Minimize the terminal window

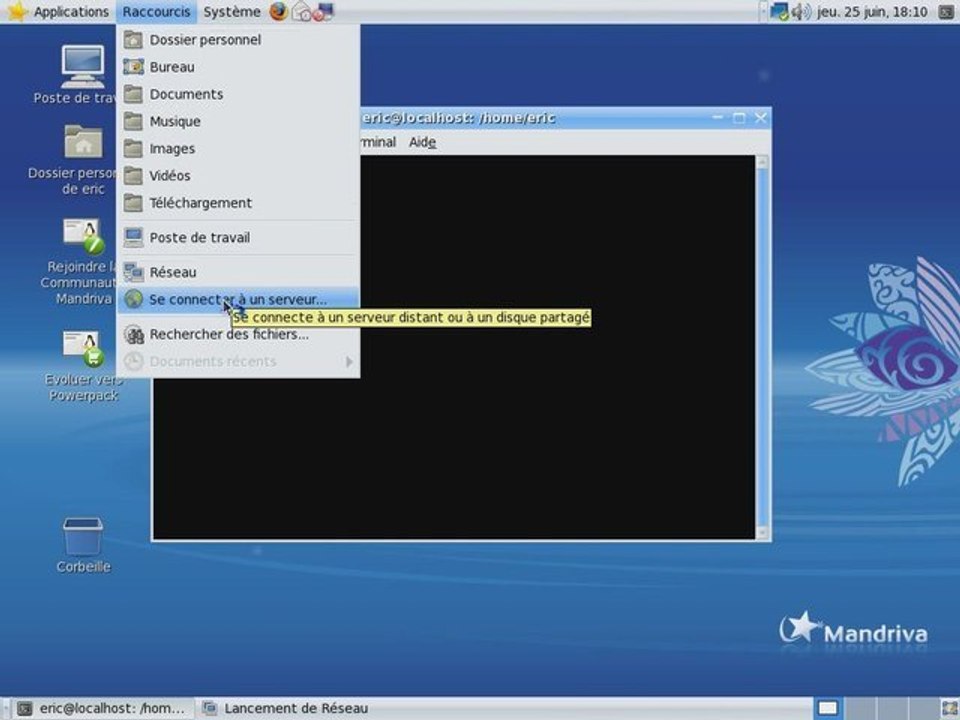coord(718,118)
